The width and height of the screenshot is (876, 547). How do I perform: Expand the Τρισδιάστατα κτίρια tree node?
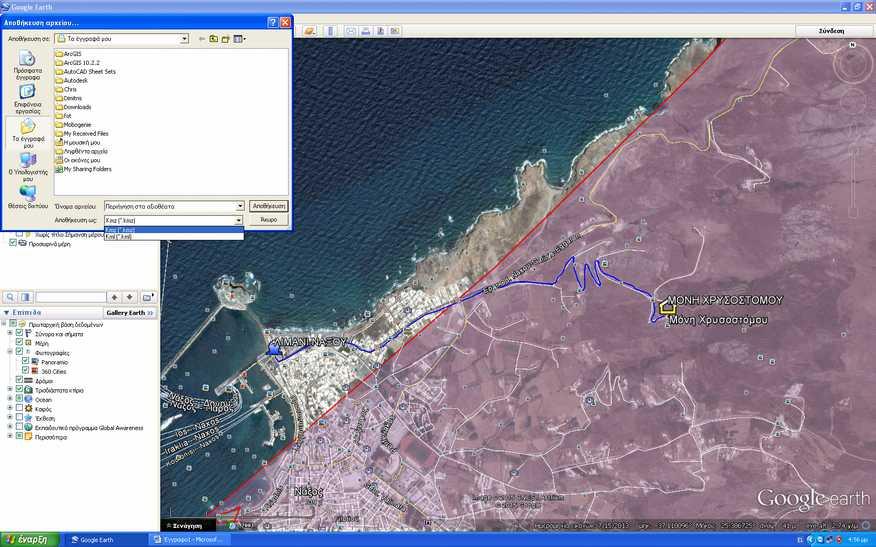click(x=9, y=389)
